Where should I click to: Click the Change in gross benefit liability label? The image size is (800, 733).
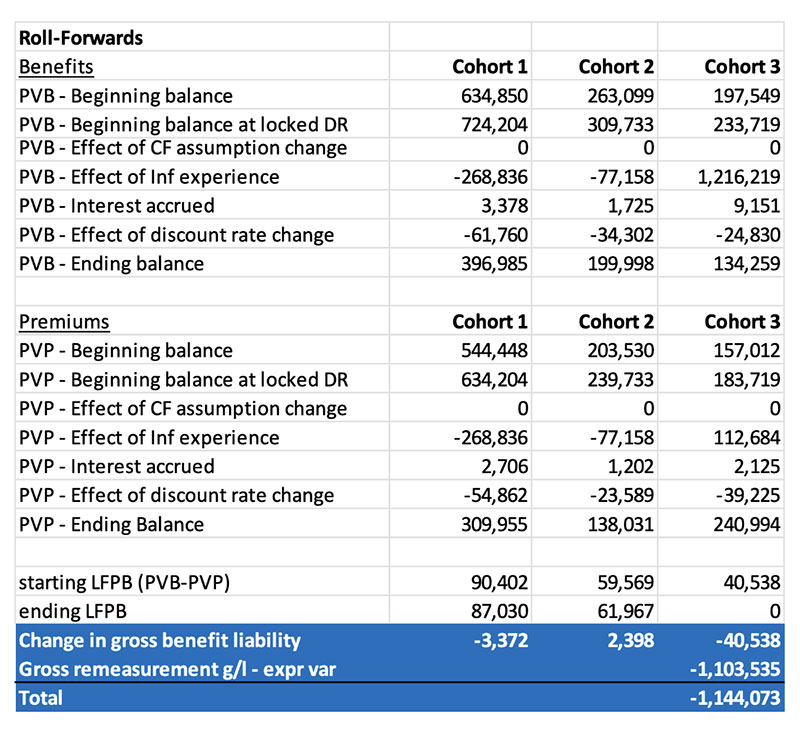pyautogui.click(x=160, y=640)
